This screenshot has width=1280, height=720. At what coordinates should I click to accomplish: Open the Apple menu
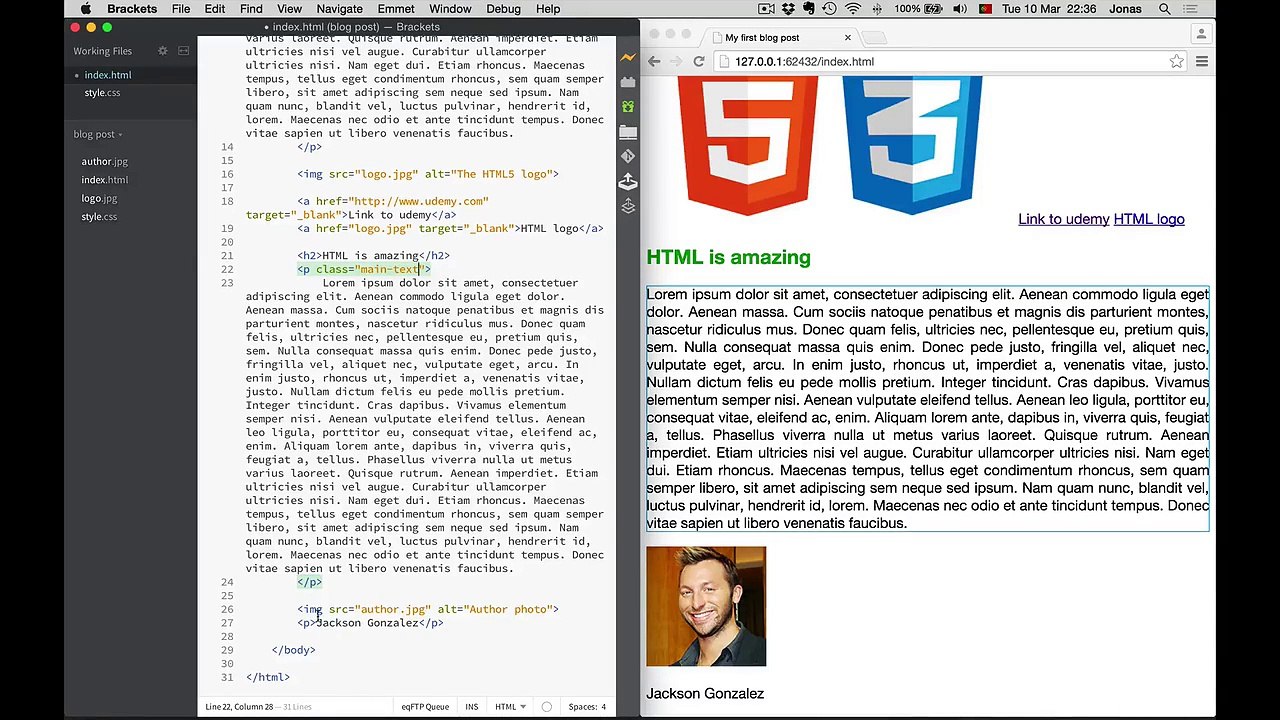click(x=86, y=9)
